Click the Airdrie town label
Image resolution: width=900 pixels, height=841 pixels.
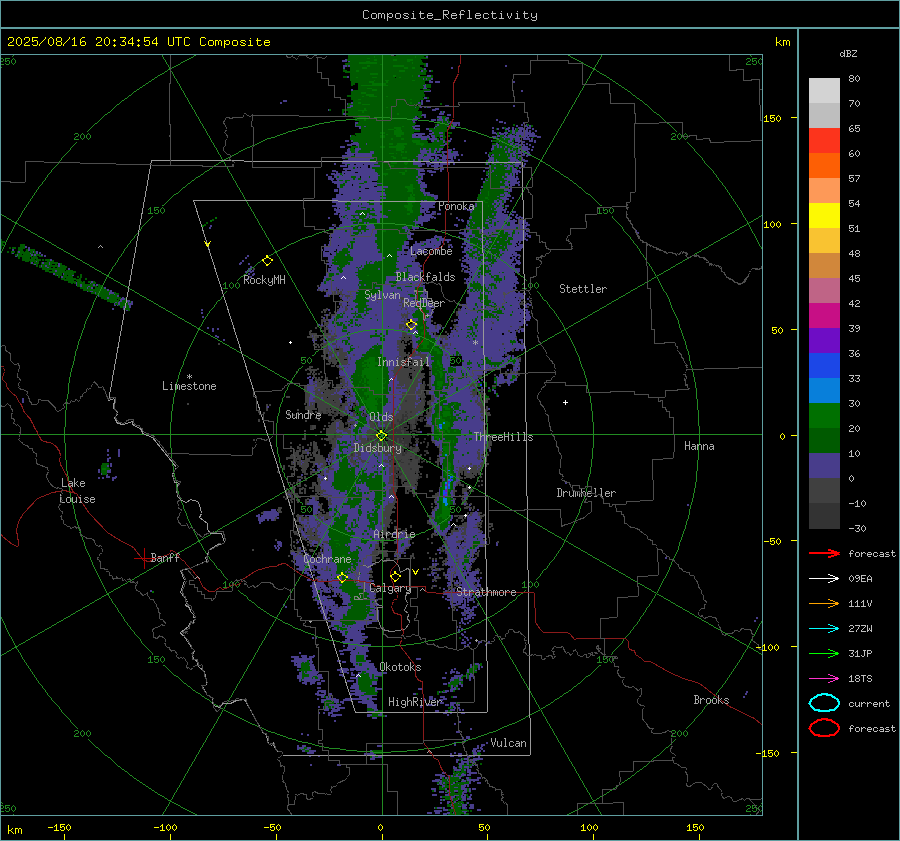pyautogui.click(x=394, y=534)
